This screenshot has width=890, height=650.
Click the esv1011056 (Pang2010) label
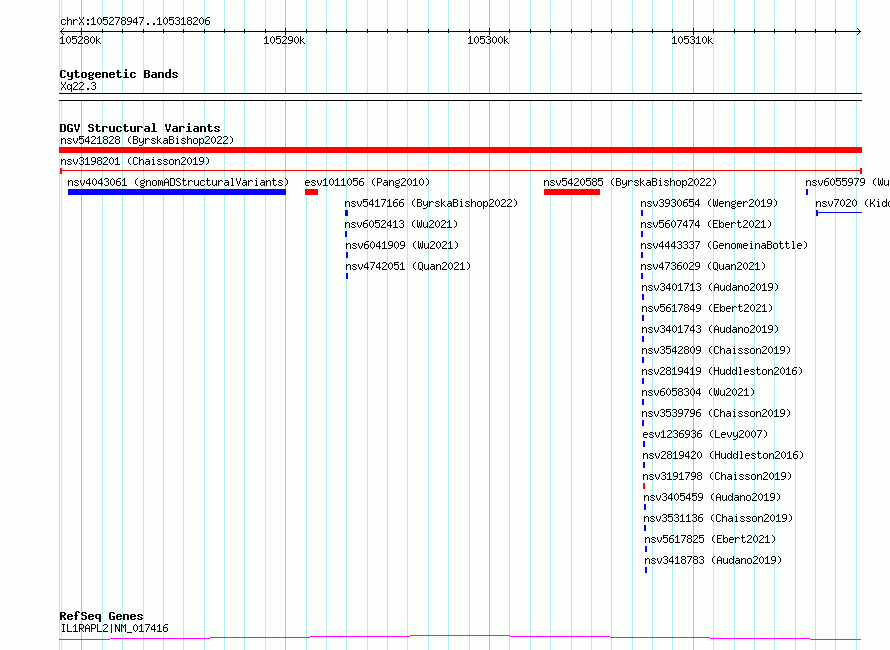367,182
